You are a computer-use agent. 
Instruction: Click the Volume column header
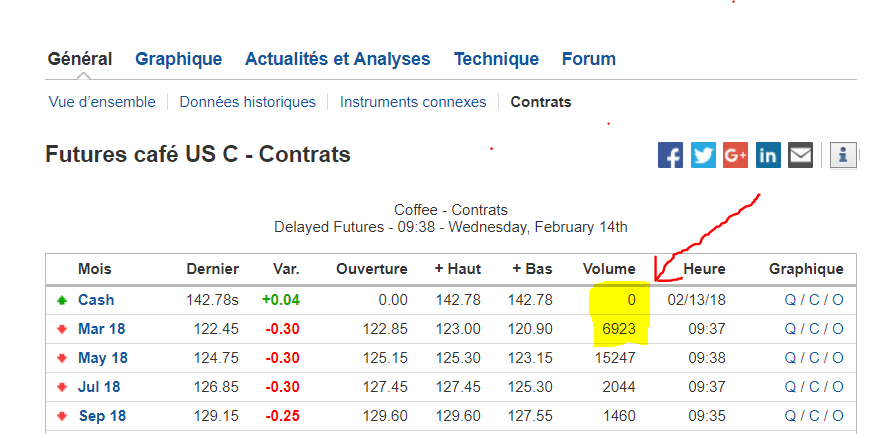(x=609, y=269)
